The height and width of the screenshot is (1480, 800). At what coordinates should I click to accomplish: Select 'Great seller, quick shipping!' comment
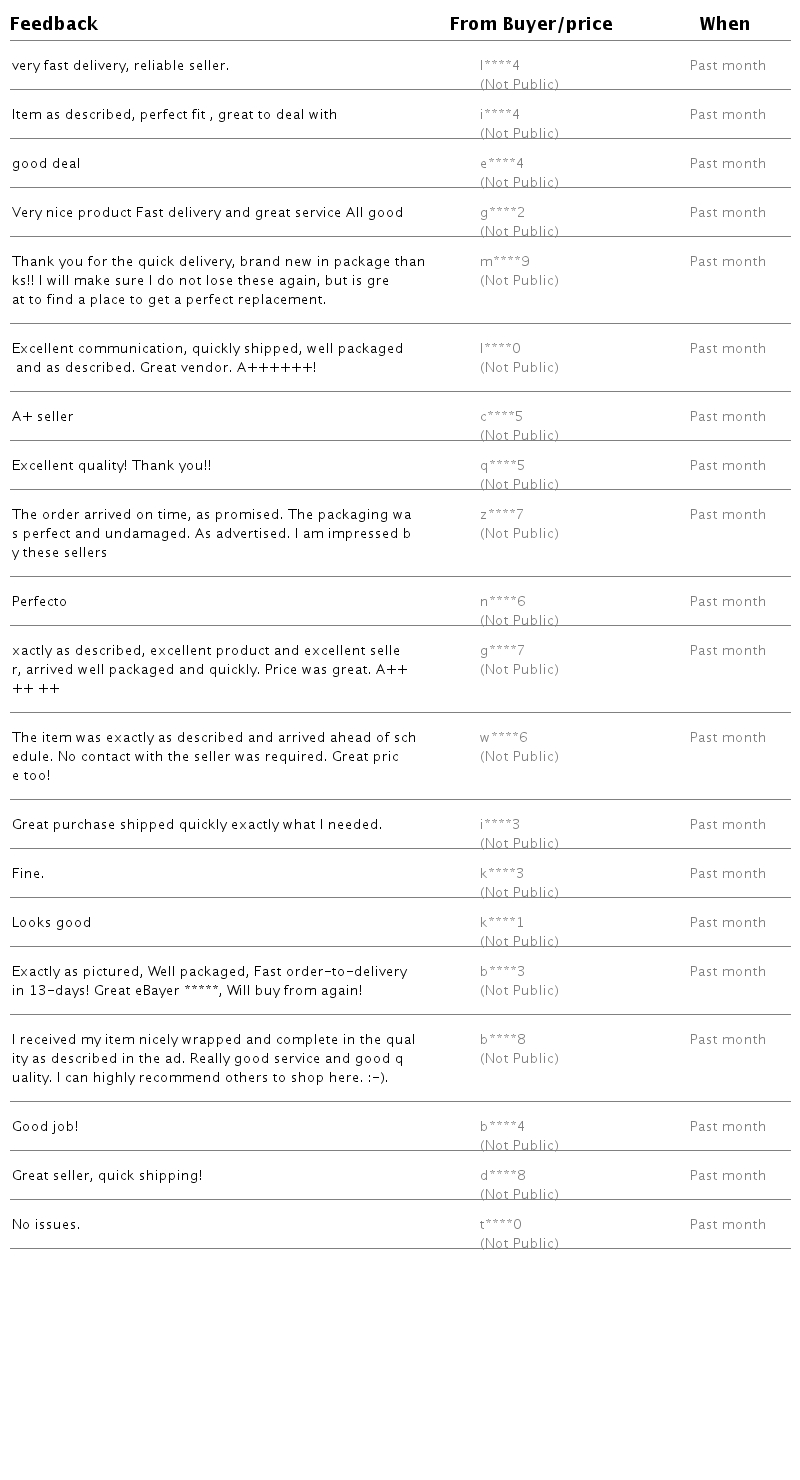(x=107, y=1176)
